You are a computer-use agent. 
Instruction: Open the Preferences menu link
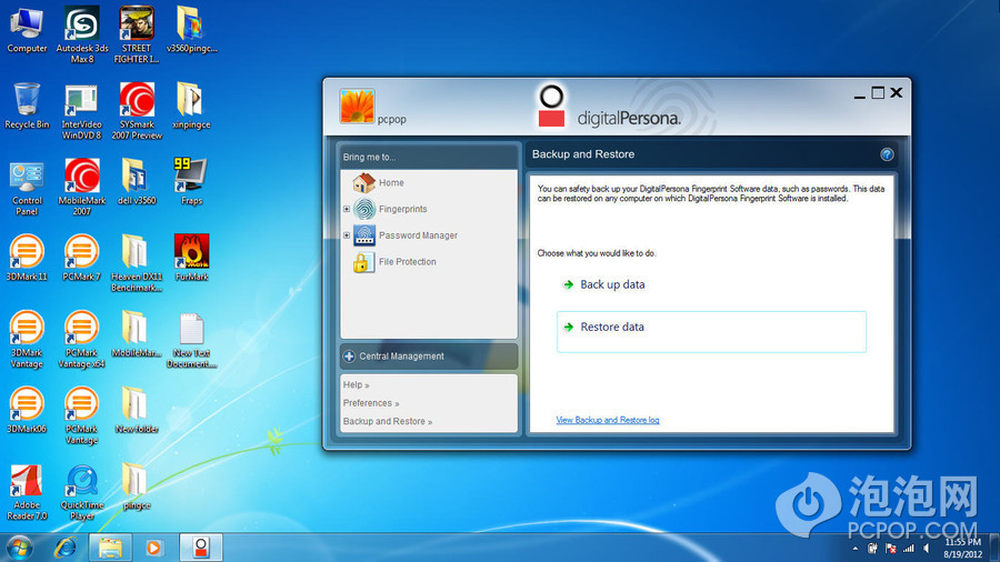[x=371, y=403]
